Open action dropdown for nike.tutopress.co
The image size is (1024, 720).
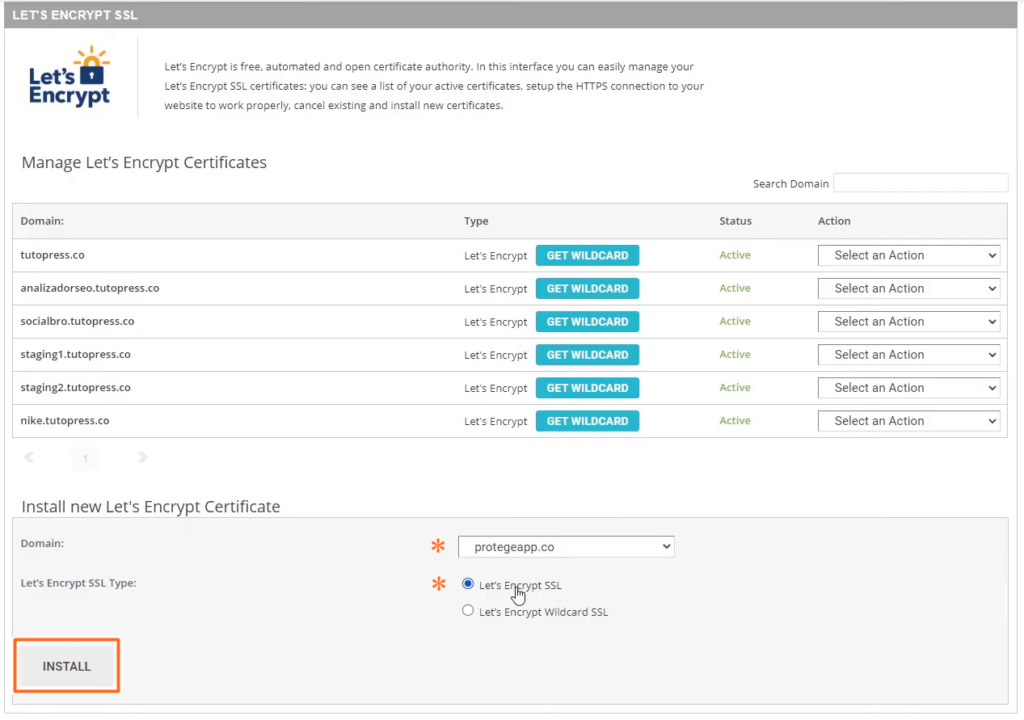[x=908, y=421]
